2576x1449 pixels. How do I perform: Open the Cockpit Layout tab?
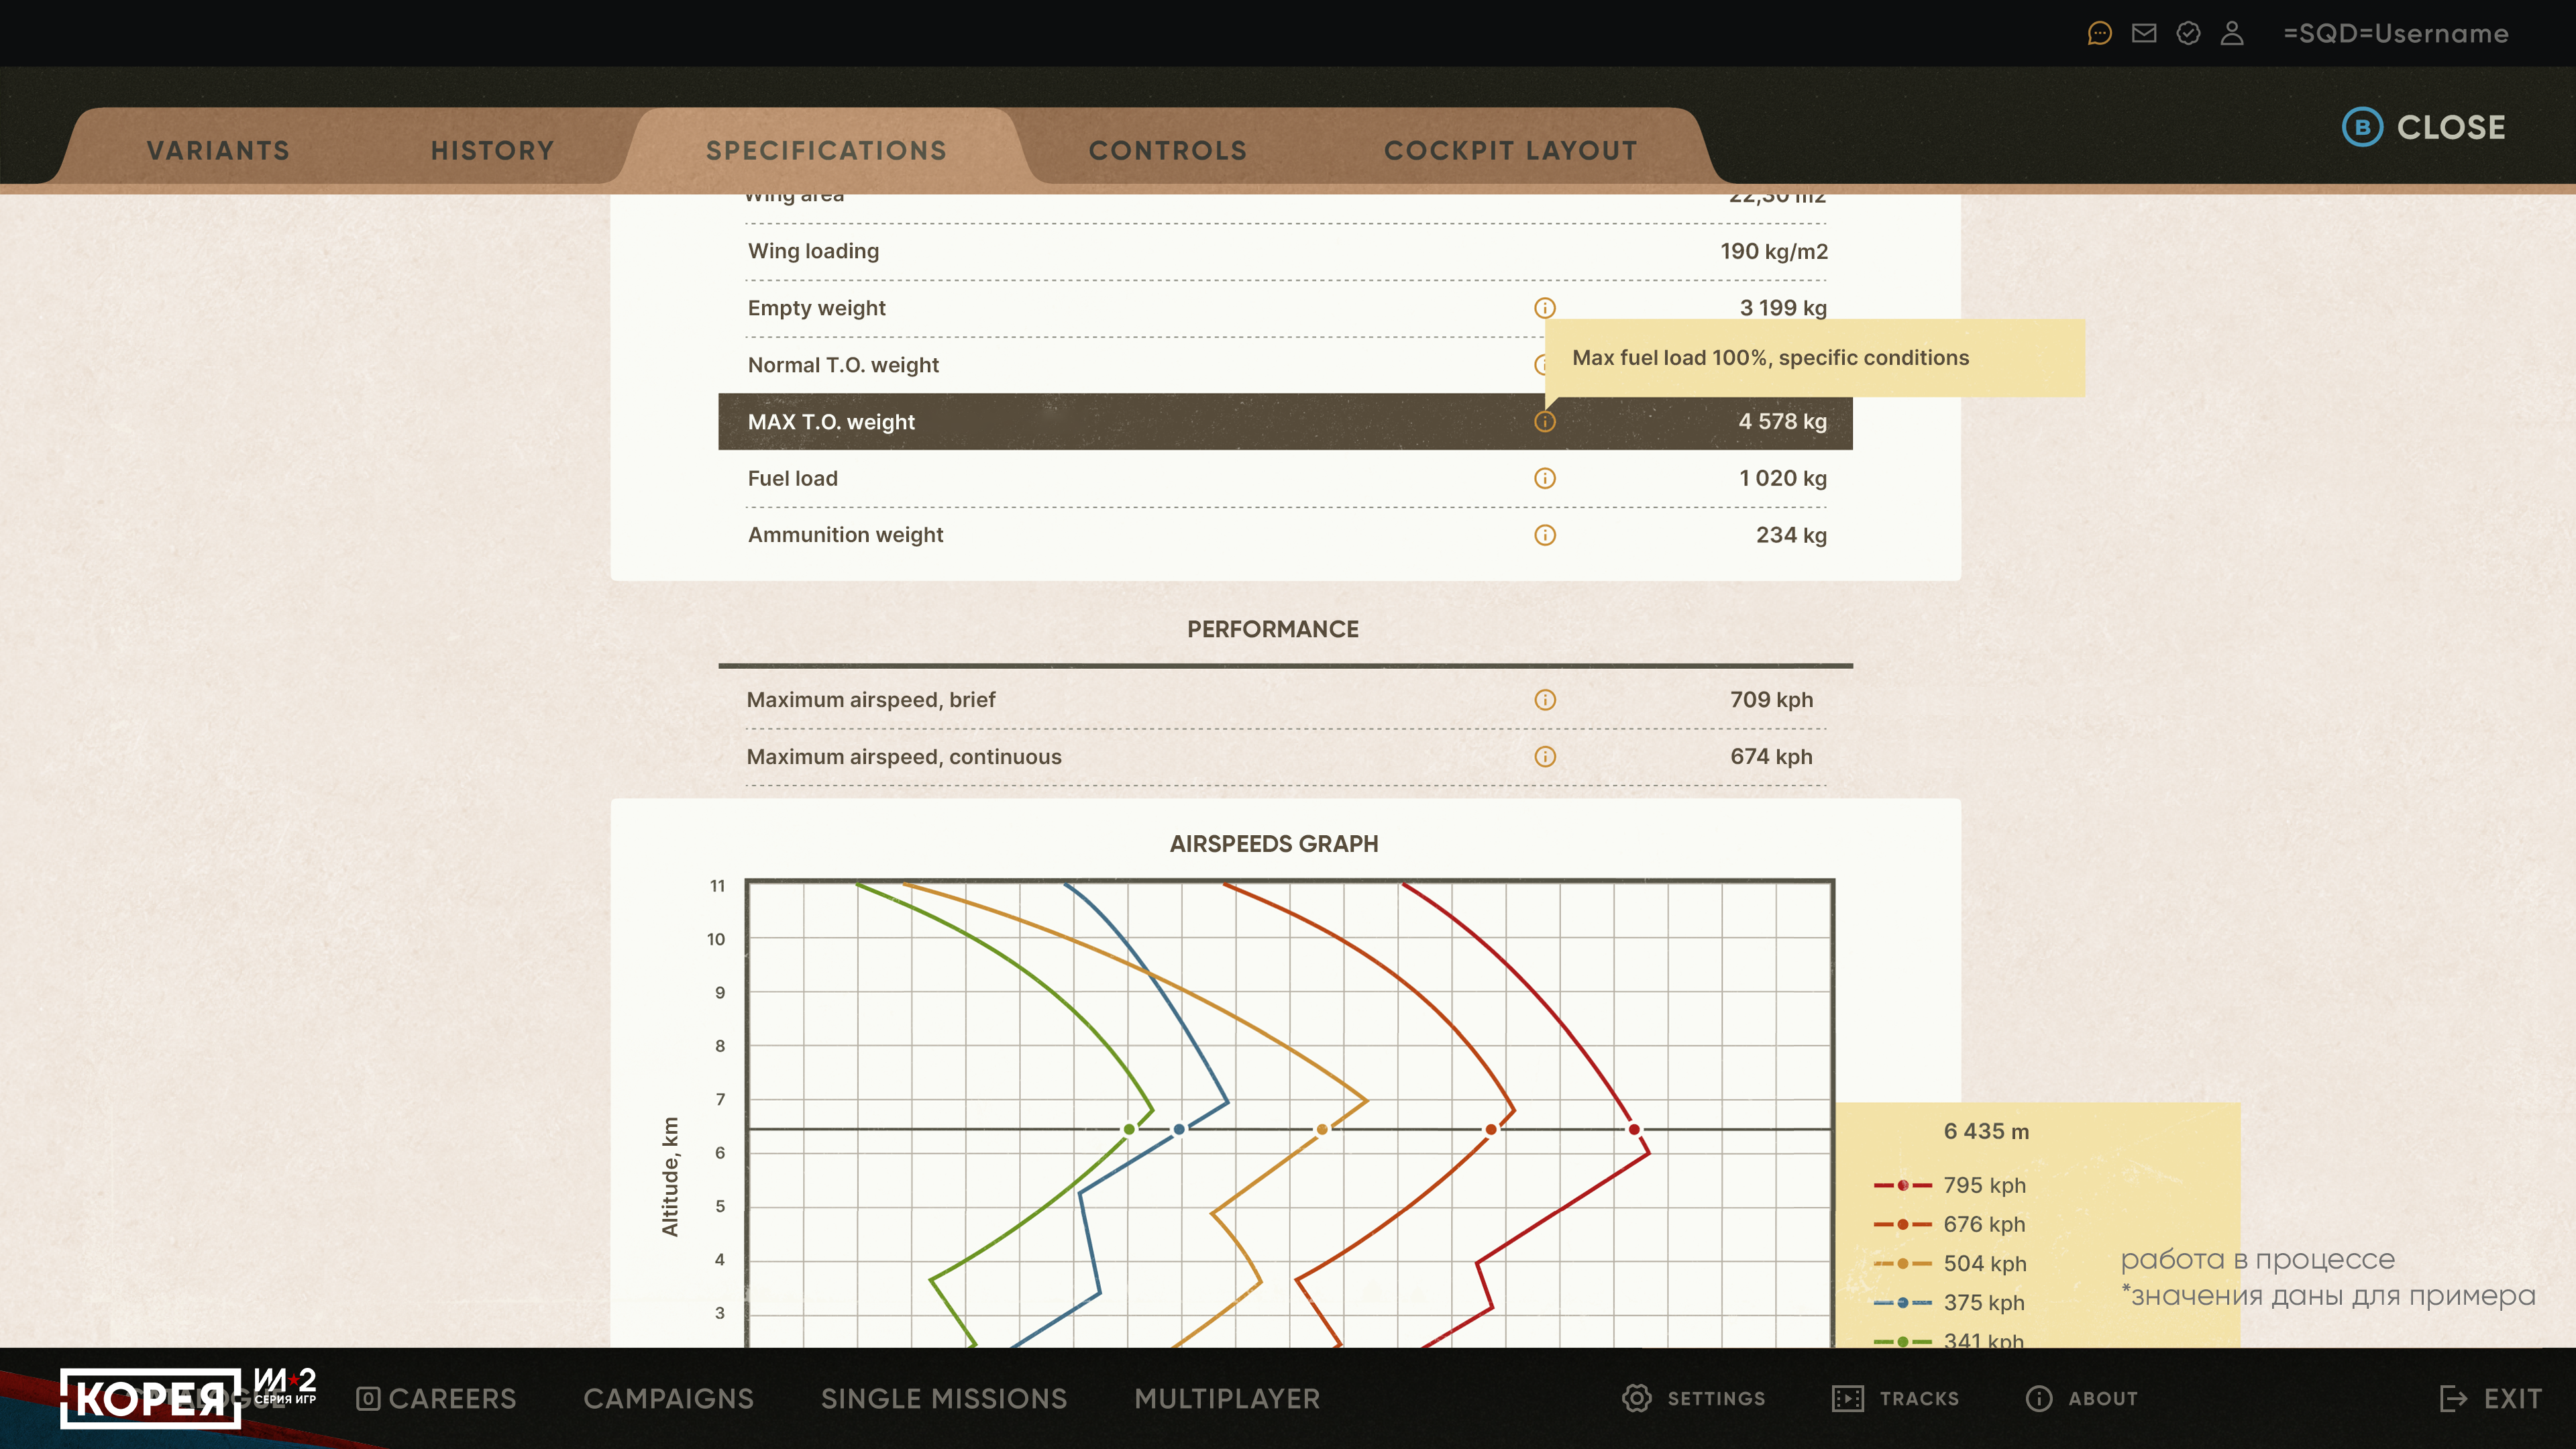pos(1511,151)
